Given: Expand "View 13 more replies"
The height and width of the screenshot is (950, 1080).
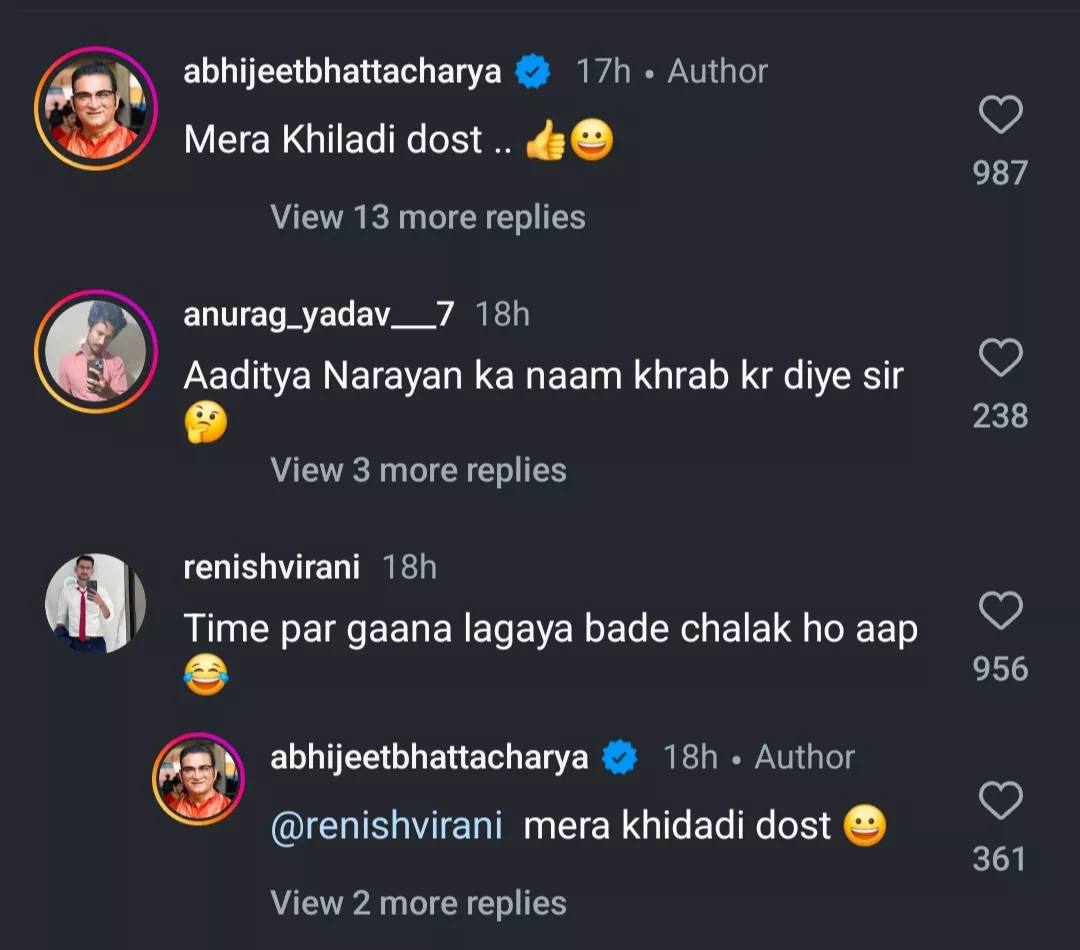Looking at the screenshot, I should click(428, 217).
